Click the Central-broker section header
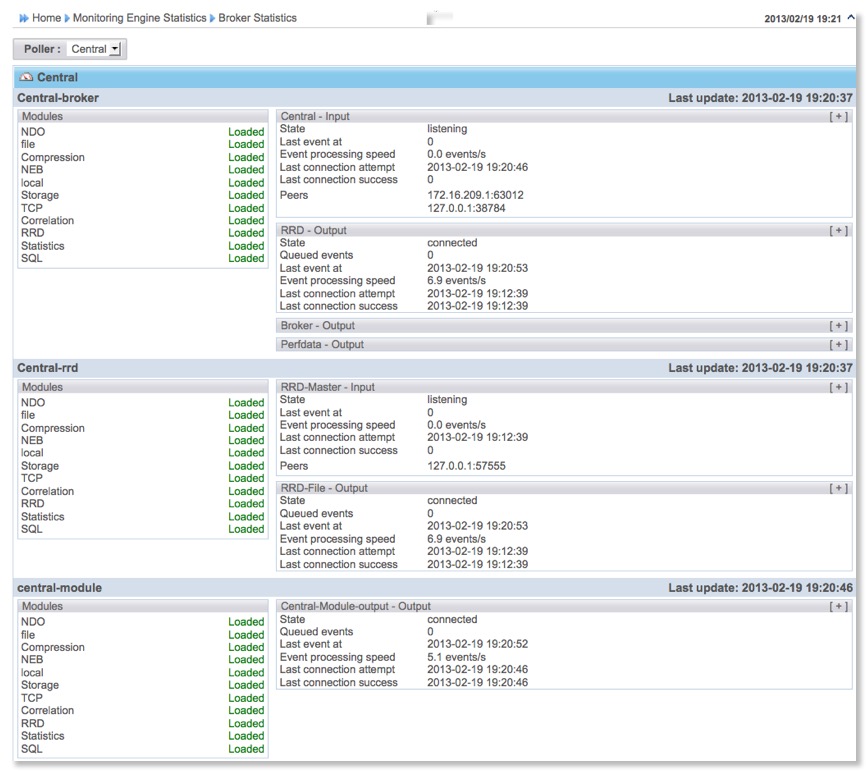The width and height of the screenshot is (866, 771). pyautogui.click(x=58, y=97)
